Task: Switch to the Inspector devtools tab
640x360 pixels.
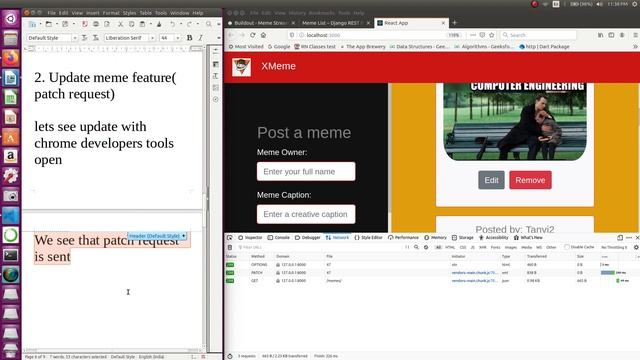Action: click(250, 238)
